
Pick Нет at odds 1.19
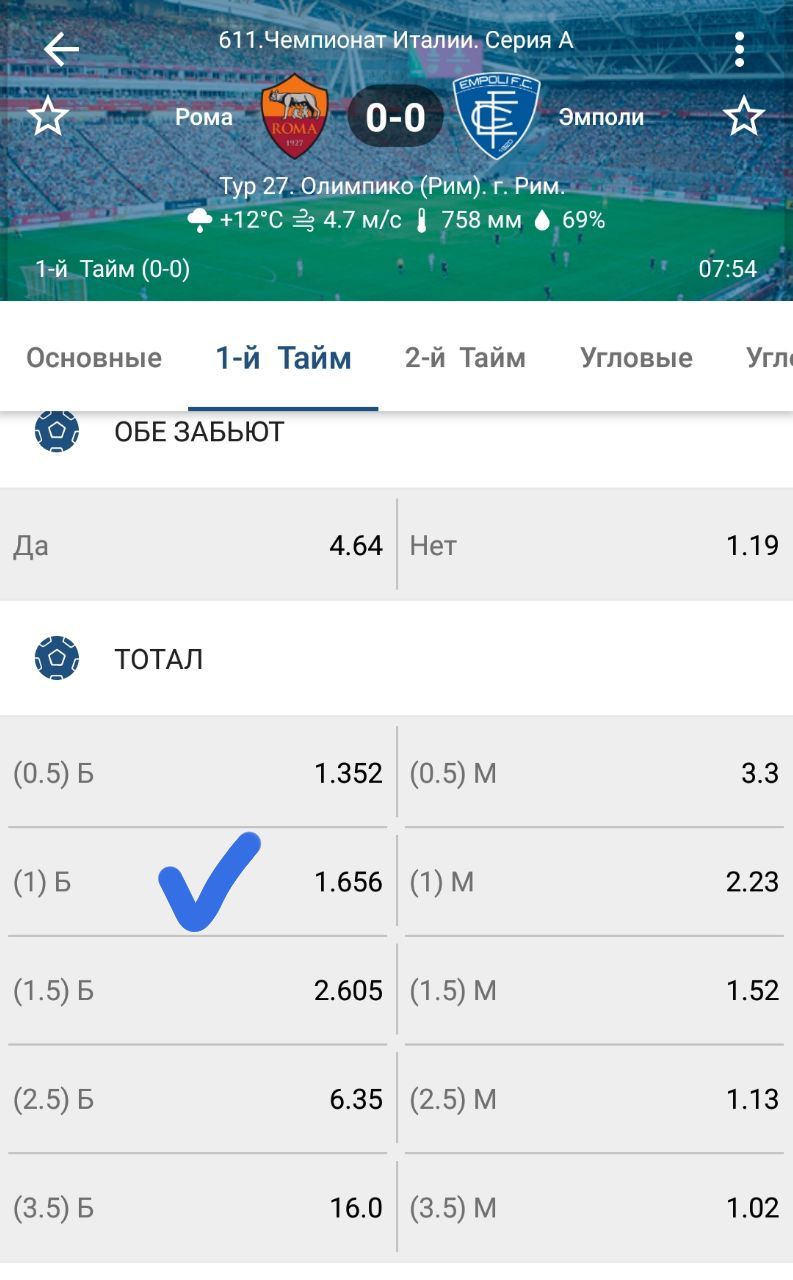[594, 546]
